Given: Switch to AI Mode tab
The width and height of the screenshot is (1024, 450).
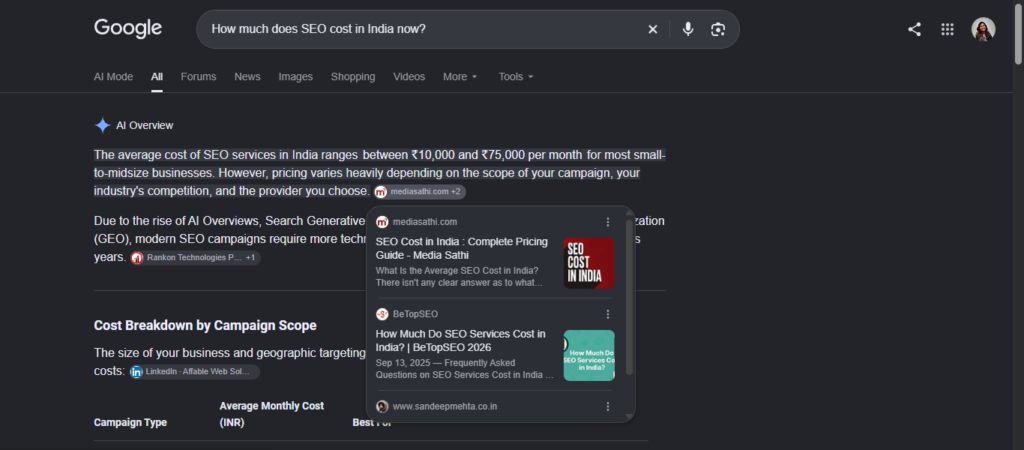Looking at the screenshot, I should [113, 76].
